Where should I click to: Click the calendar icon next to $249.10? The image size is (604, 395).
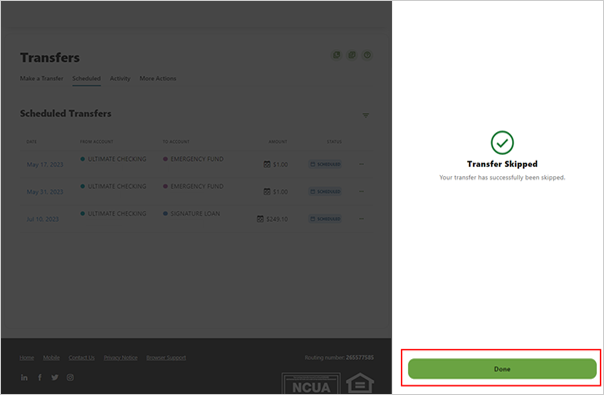tap(260, 219)
